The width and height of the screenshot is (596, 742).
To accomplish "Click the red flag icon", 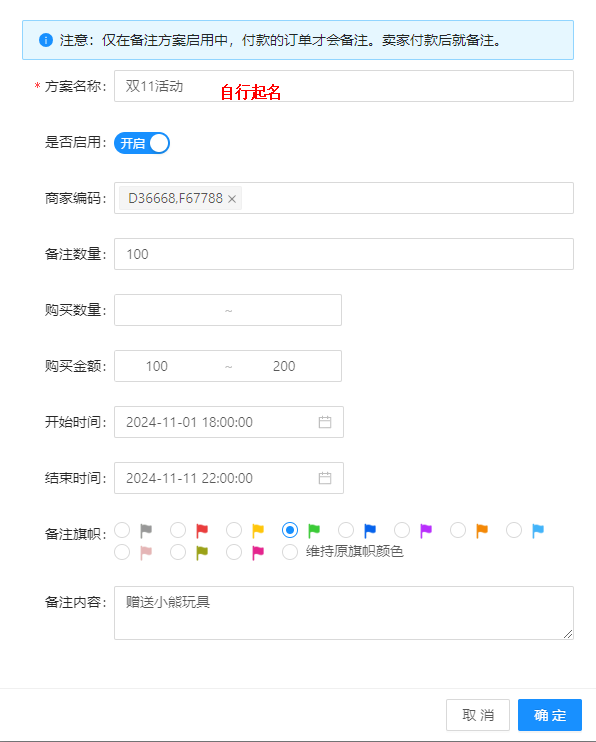I will coord(202,530).
